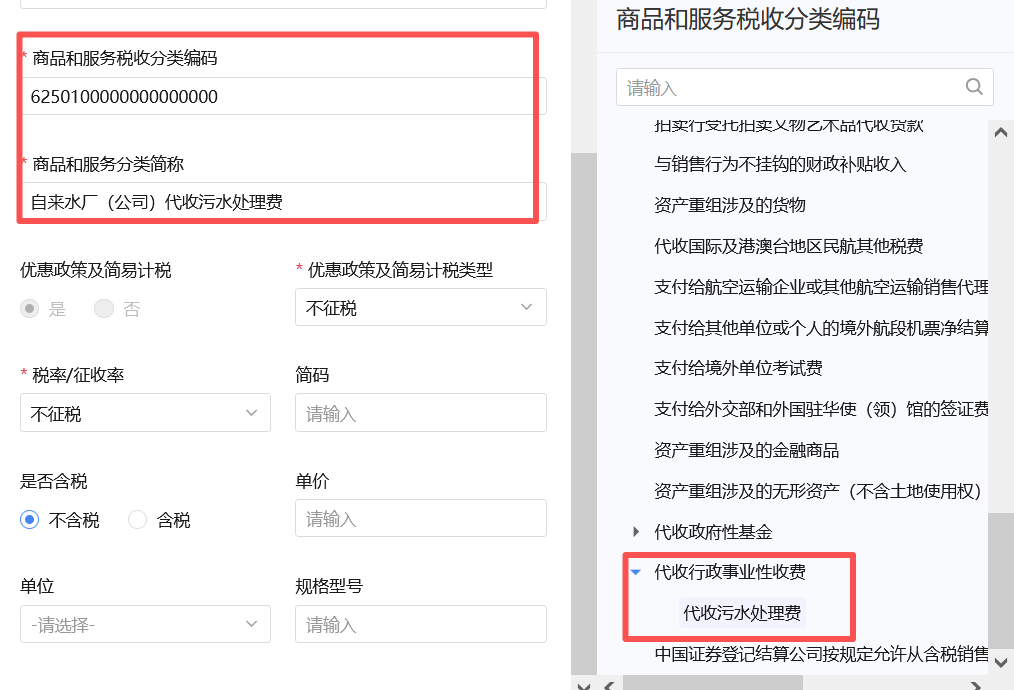This screenshot has width=1014, height=690.
Task: Select the 否 radio for 优惠政策及简易计税
Action: (x=104, y=309)
